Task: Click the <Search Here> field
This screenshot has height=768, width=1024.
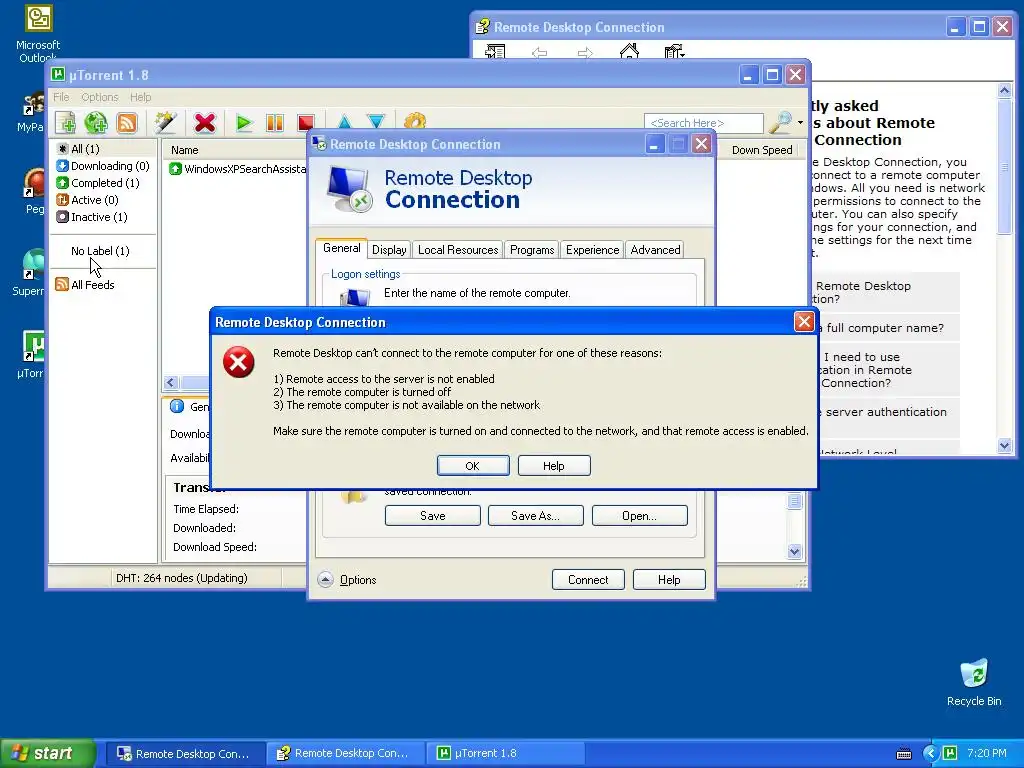Action: click(x=703, y=123)
